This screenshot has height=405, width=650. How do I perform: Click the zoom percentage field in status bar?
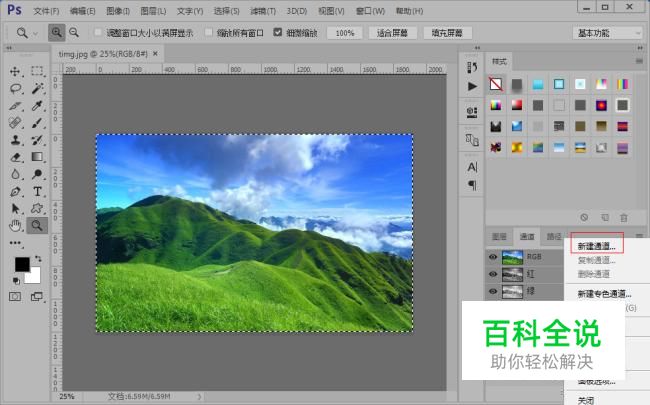pyautogui.click(x=67, y=396)
